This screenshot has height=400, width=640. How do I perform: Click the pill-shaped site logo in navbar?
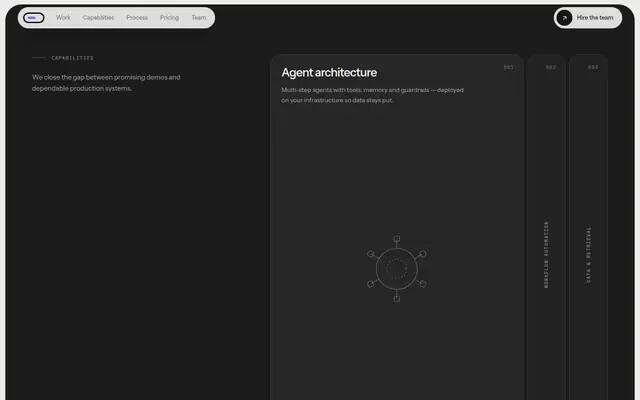[x=33, y=18]
